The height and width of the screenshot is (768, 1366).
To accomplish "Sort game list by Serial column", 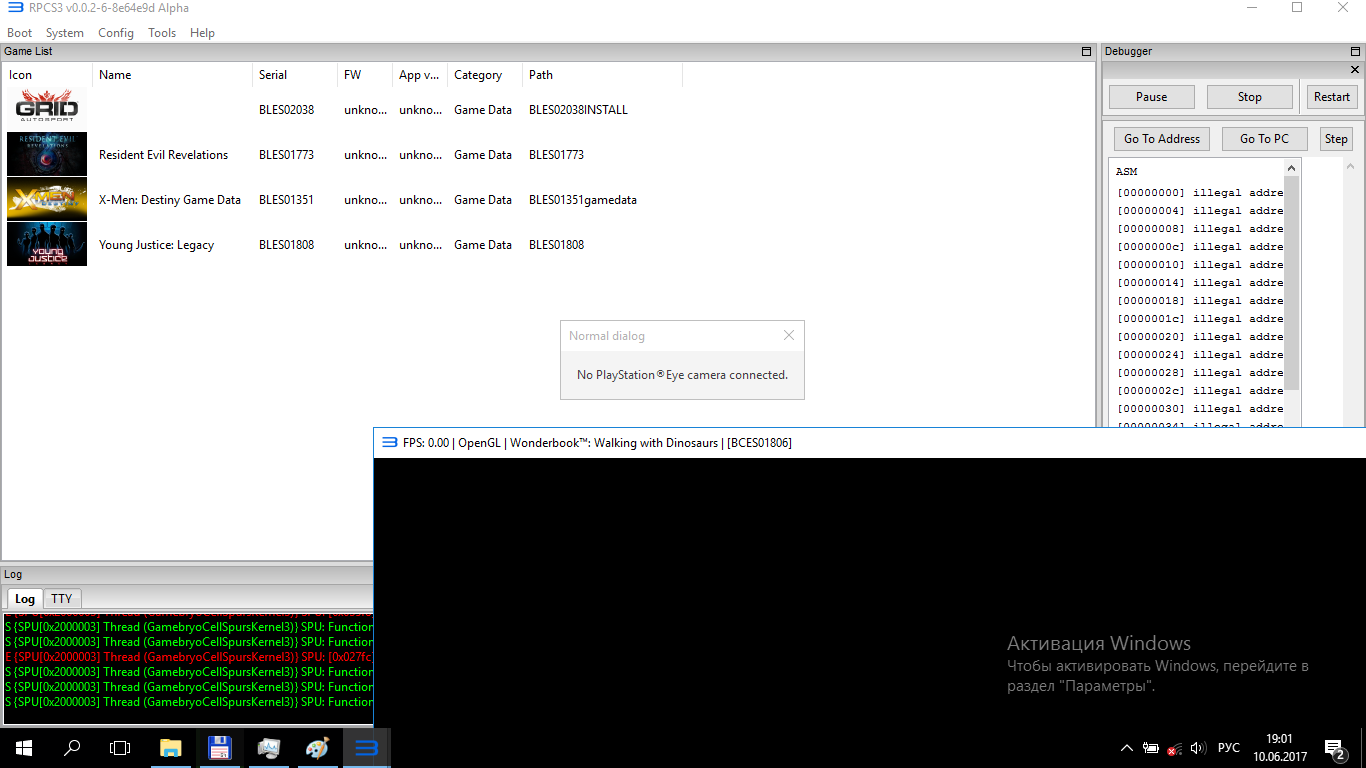I will 273,75.
